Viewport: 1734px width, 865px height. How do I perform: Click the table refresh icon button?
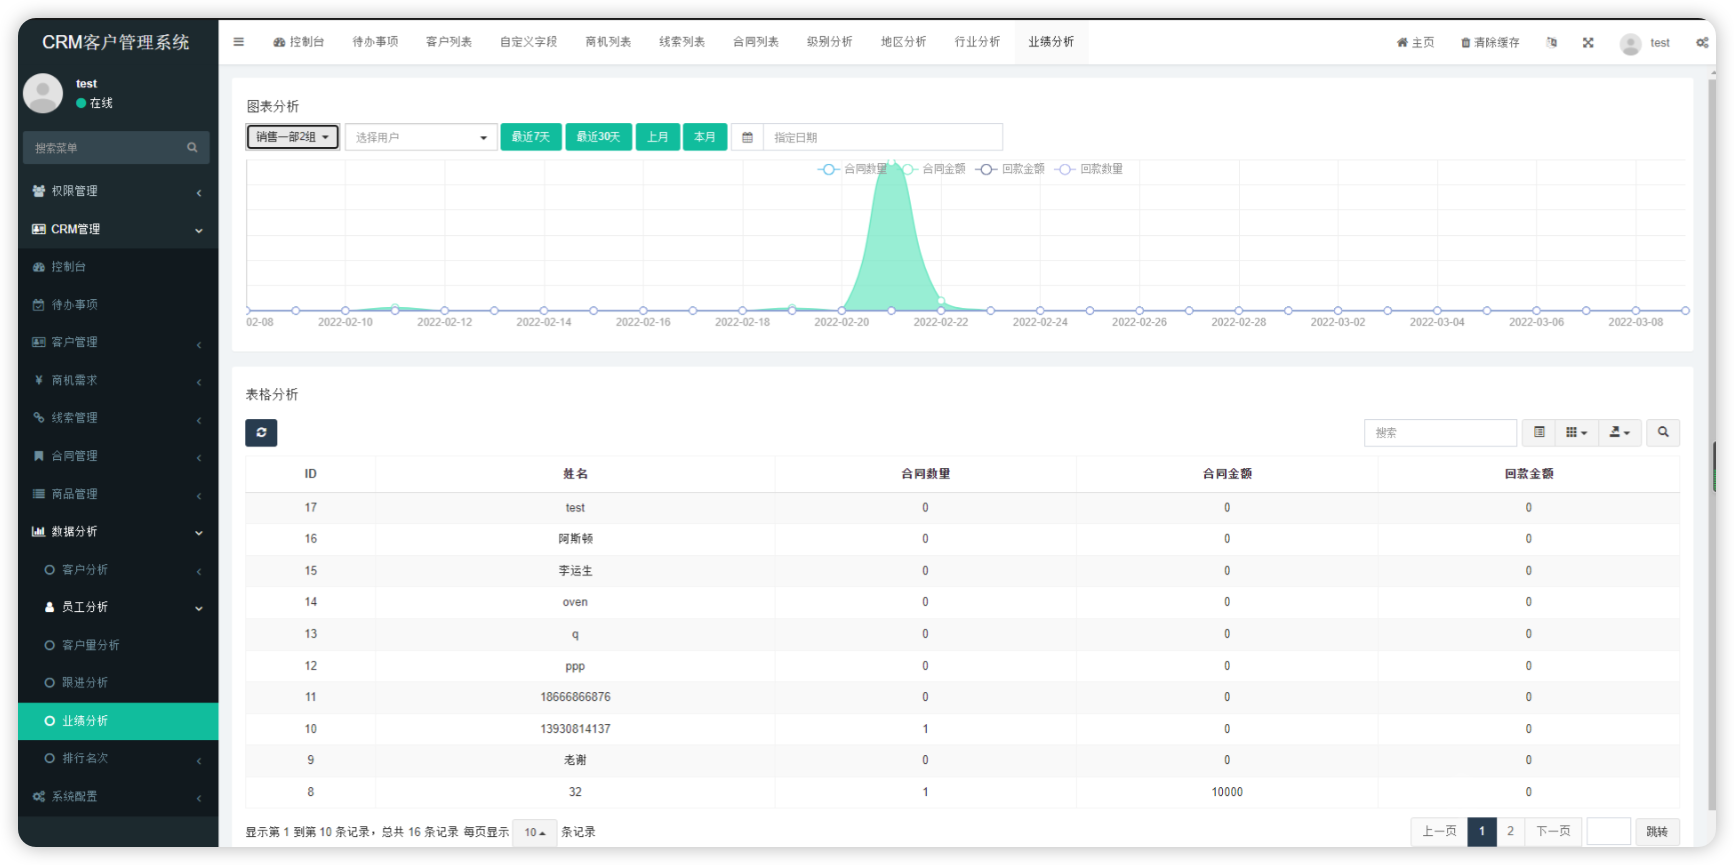click(x=261, y=433)
